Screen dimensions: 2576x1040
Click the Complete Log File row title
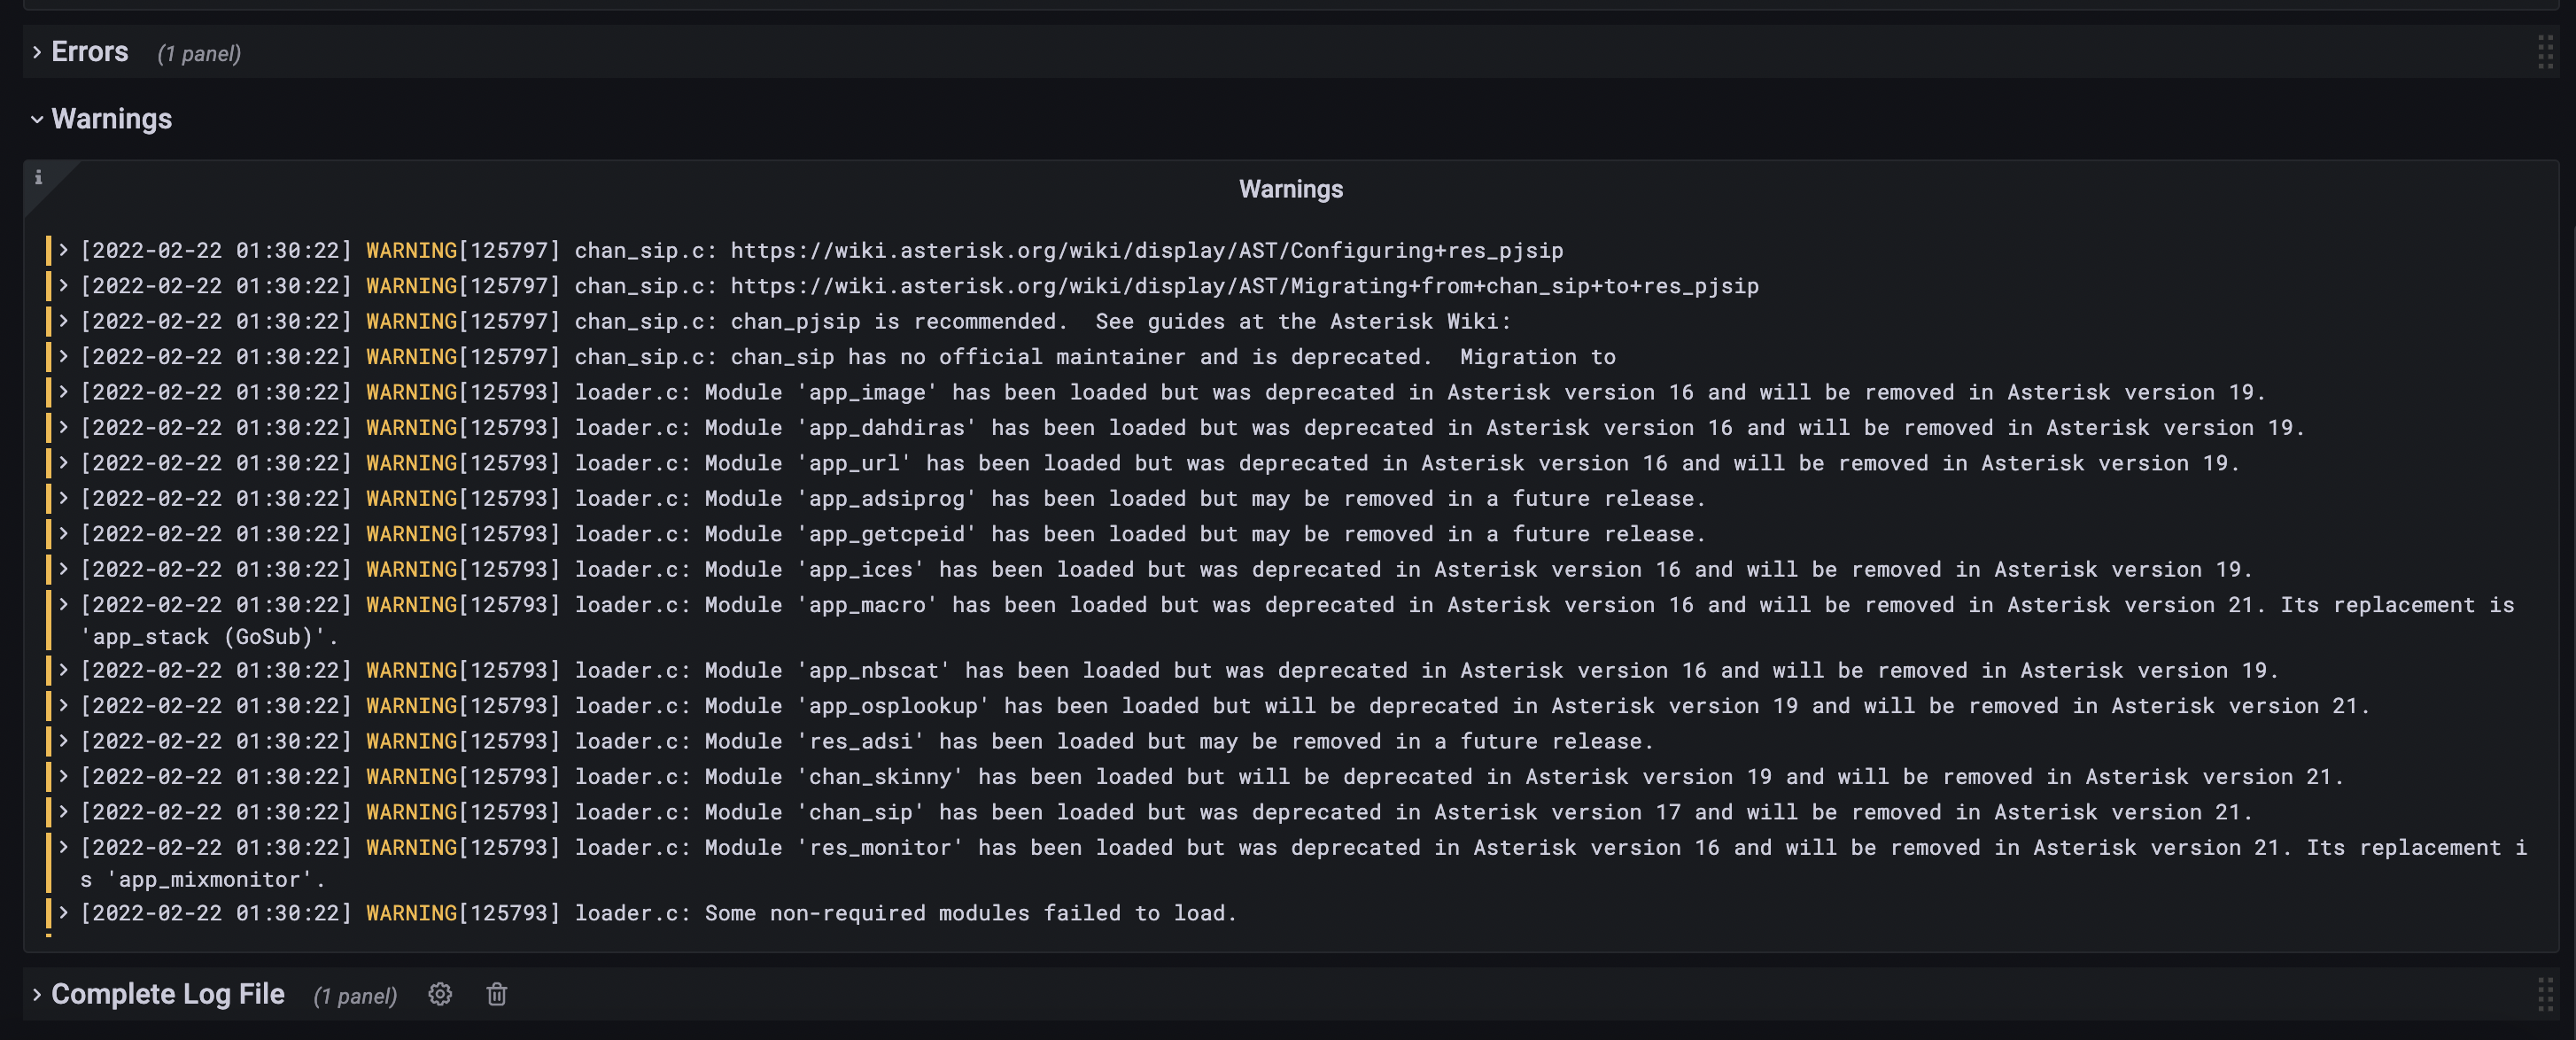168,994
